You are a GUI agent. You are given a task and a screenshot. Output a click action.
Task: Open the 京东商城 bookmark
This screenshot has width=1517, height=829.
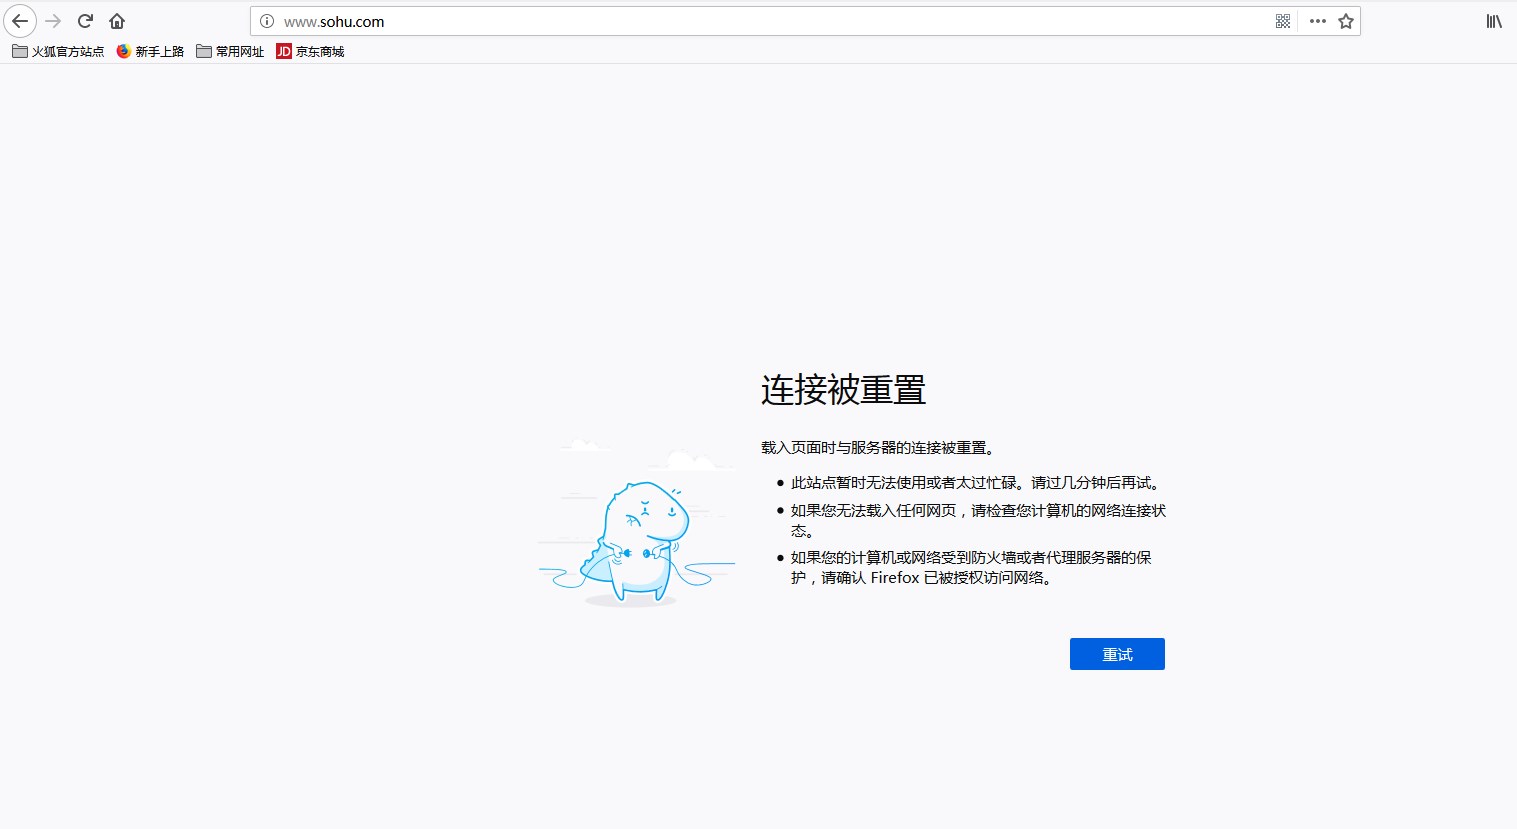tap(310, 51)
